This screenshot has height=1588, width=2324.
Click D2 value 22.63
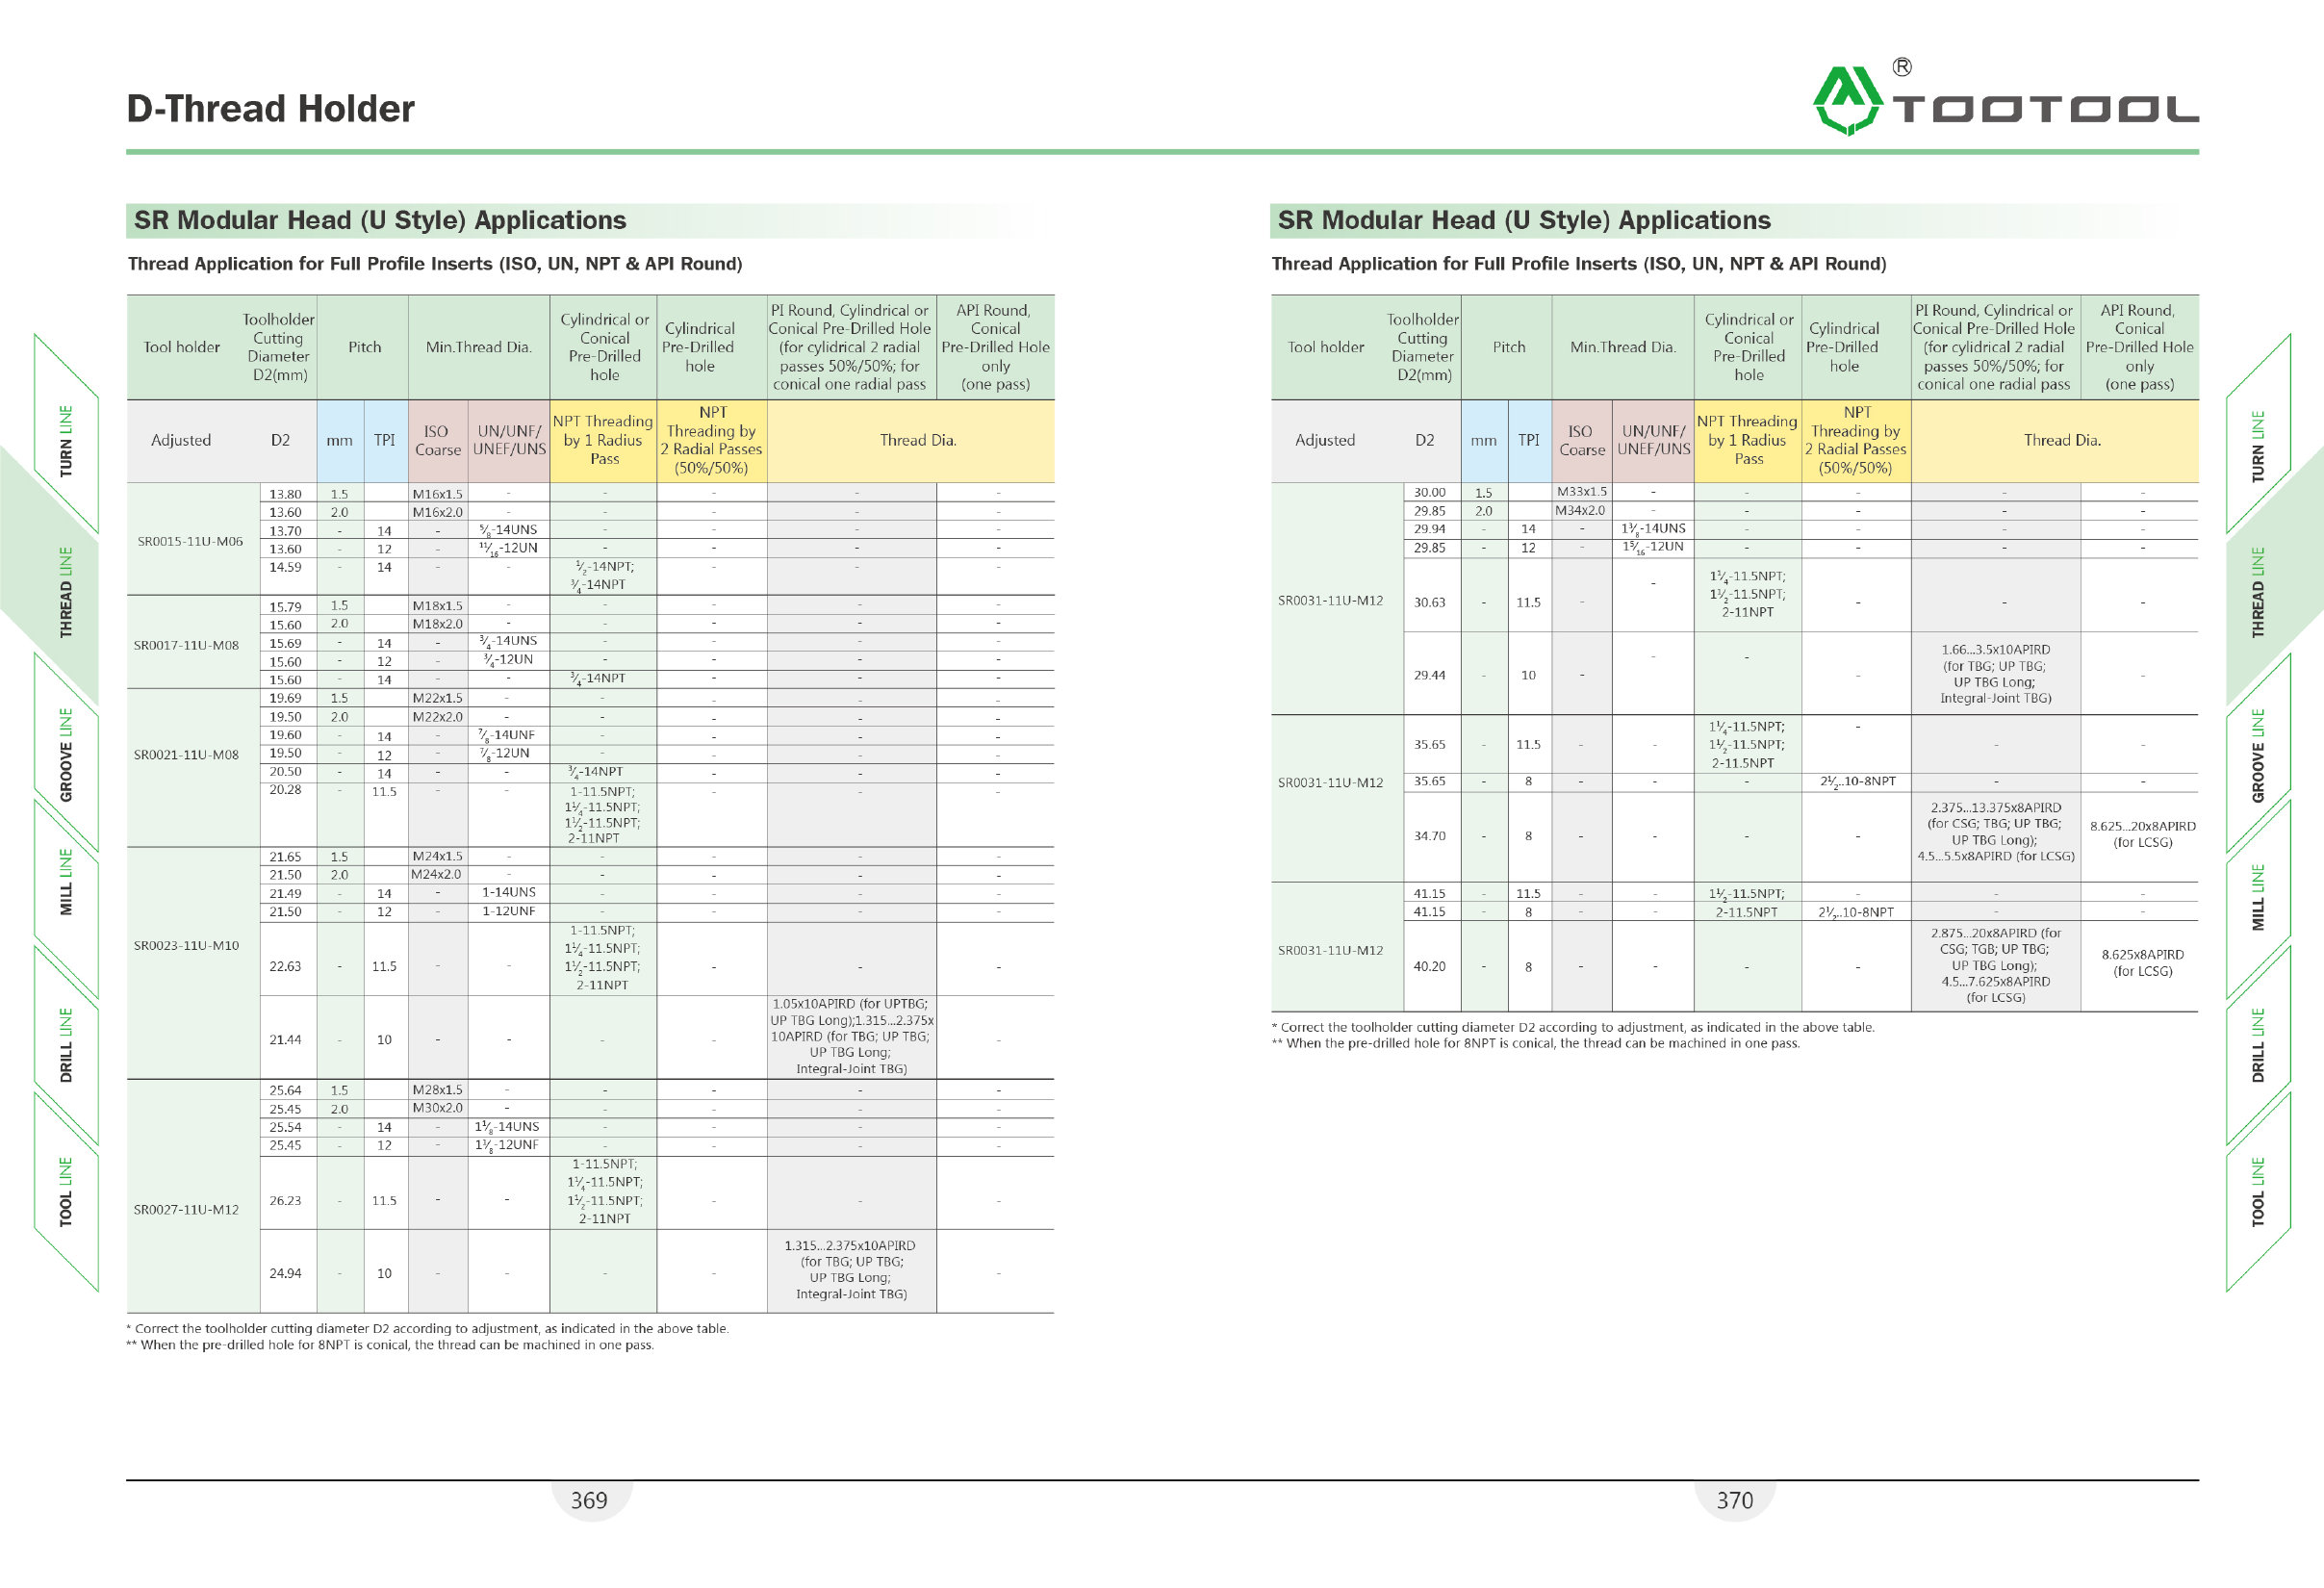[285, 966]
